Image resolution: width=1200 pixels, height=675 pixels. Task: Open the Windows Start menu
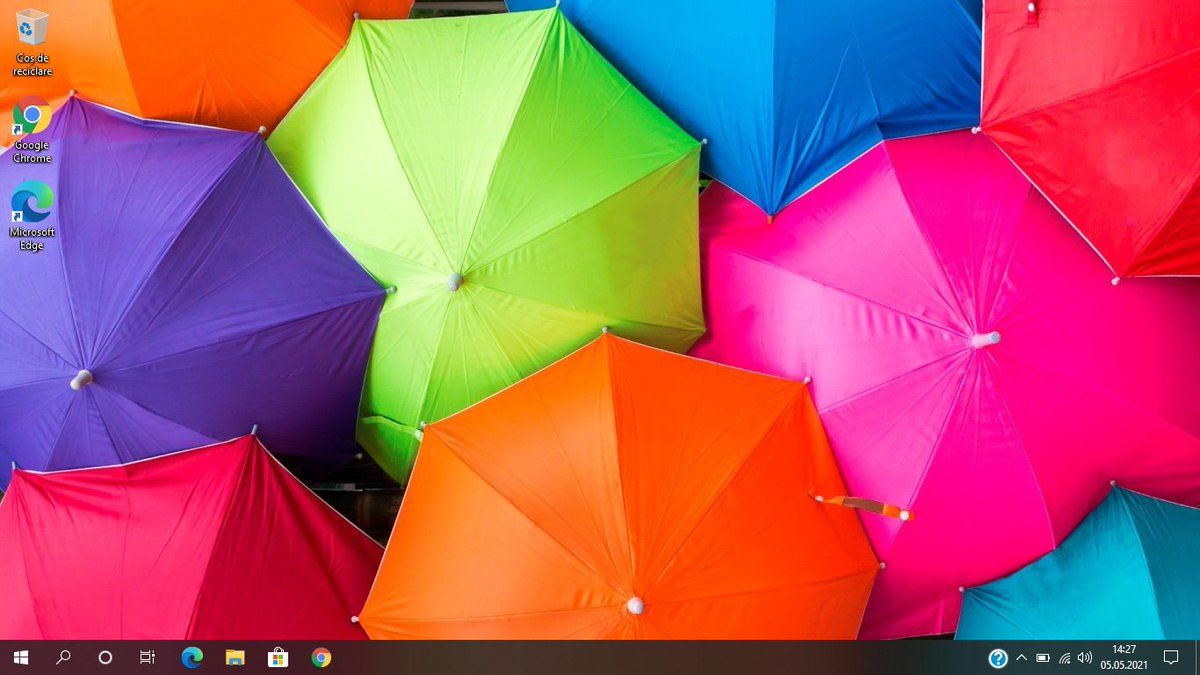point(20,657)
